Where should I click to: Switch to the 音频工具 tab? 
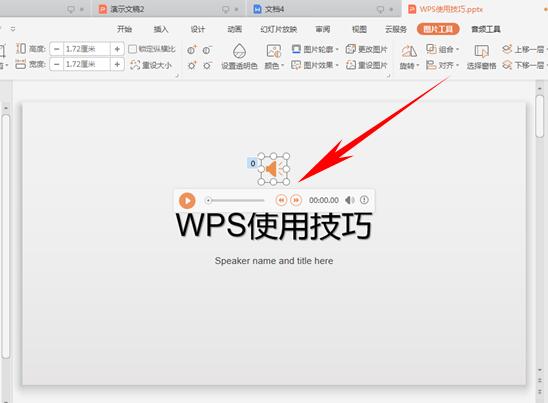486,29
